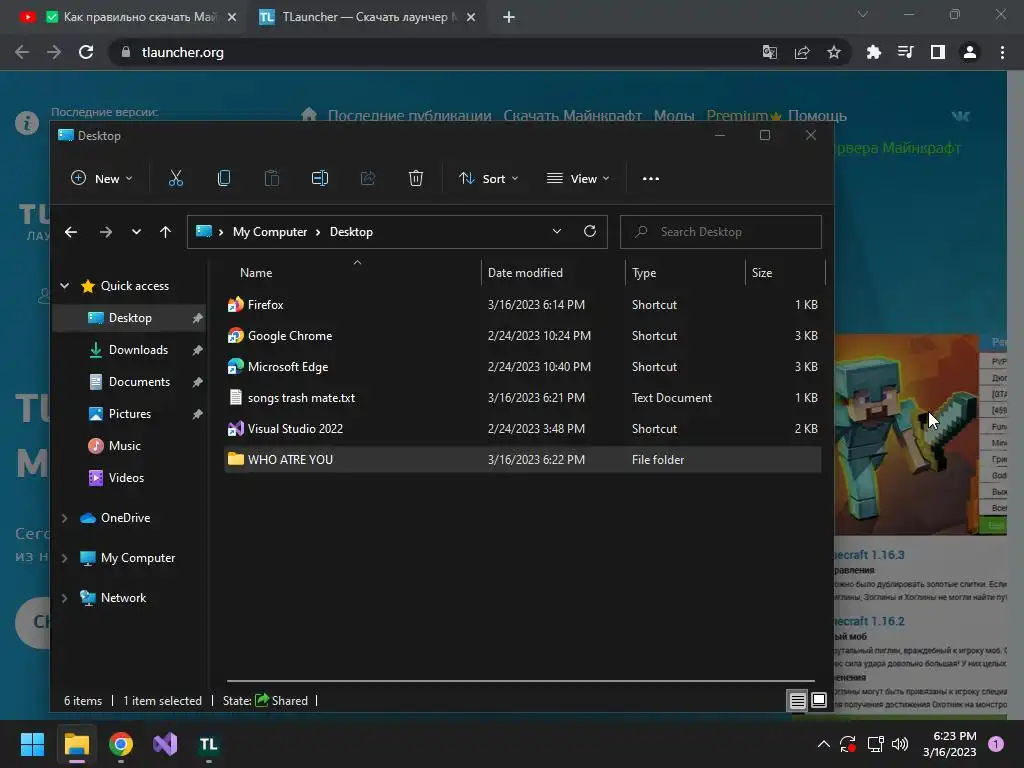The height and width of the screenshot is (768, 1024).
Task: Click My Computer in address breadcrumb
Action: point(270,232)
